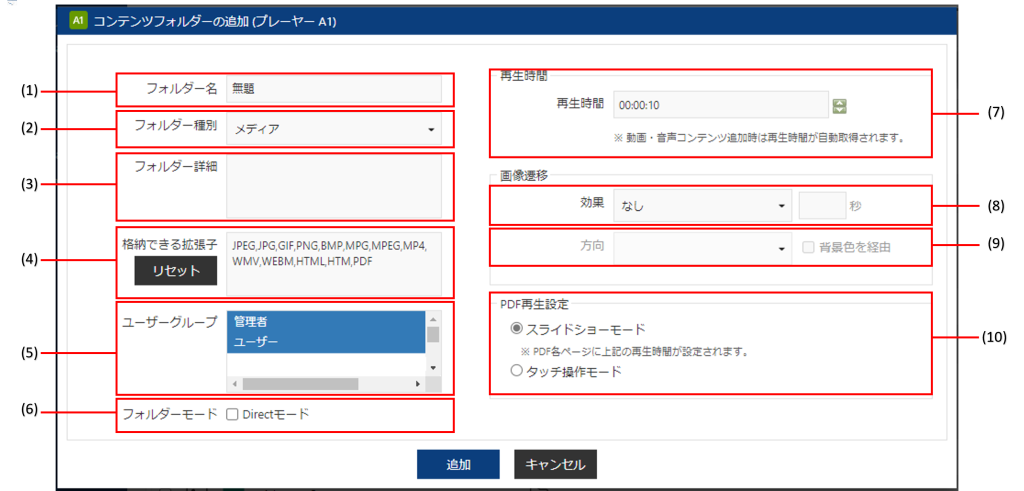Click the green A1 player icon in title bar
Image resolution: width=1024 pixels, height=491 pixels.
click(x=77, y=19)
